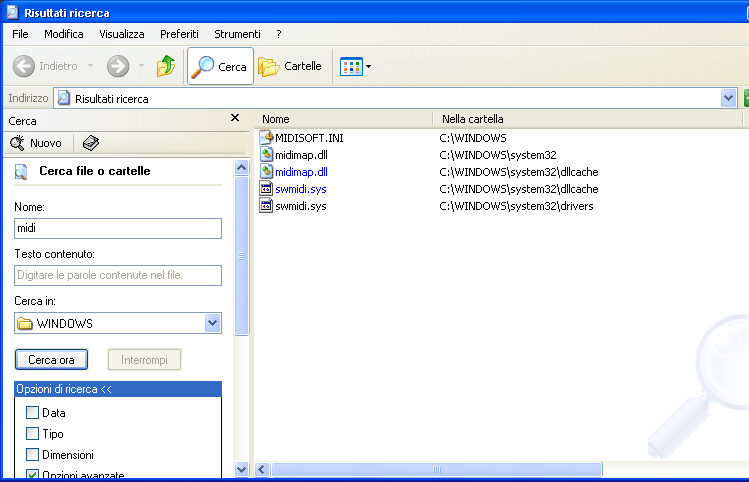749x482 pixels.
Task: Uncheck the Opzioni avanzate checkbox
Action: (32, 474)
